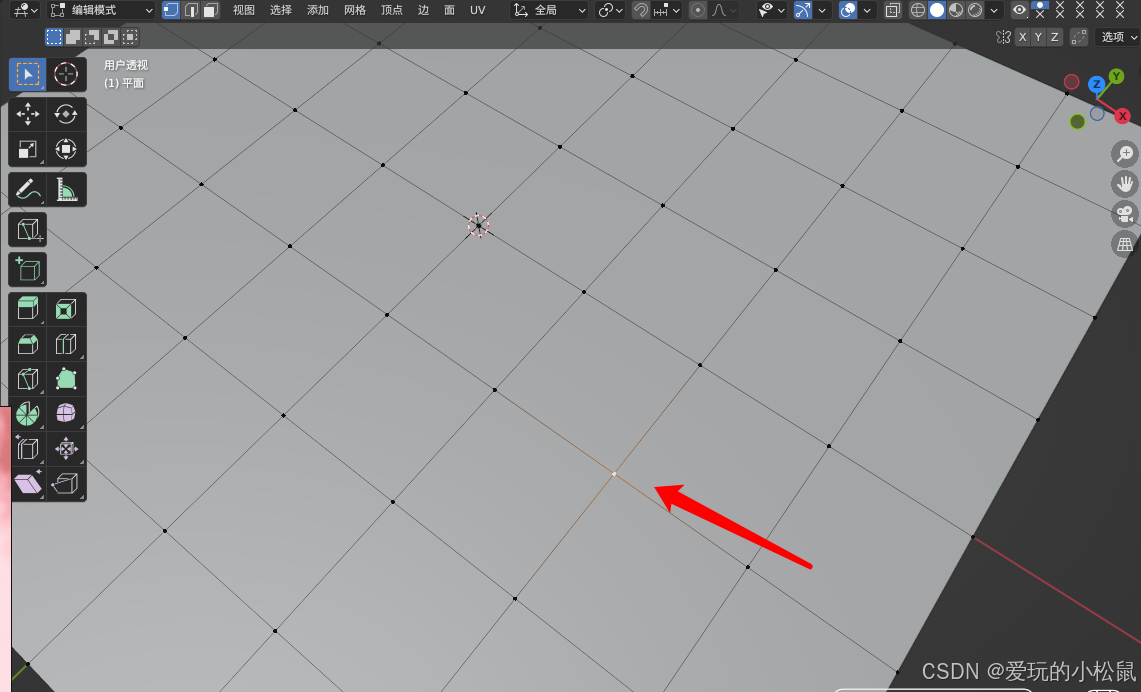Screen dimensions: 1141x692
Task: Select the Measure ruler tool
Action: 66,190
